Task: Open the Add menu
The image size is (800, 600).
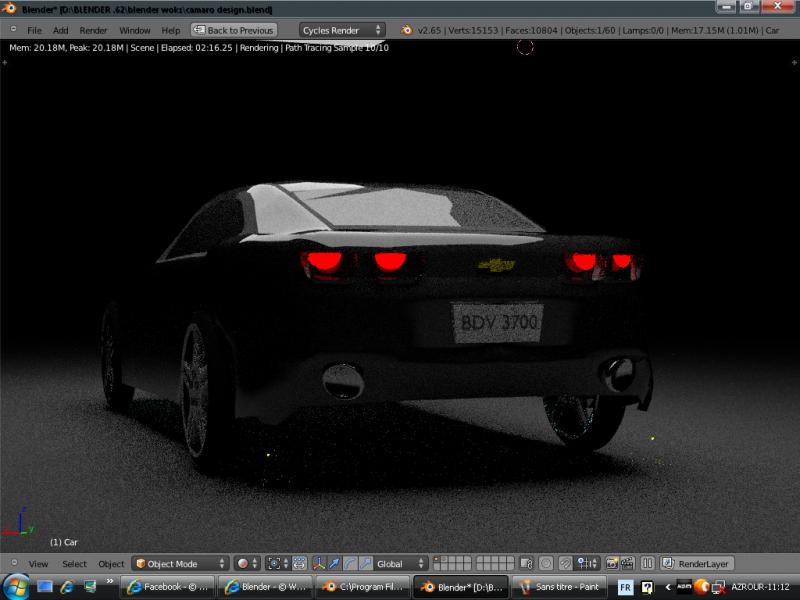Action: coord(60,30)
